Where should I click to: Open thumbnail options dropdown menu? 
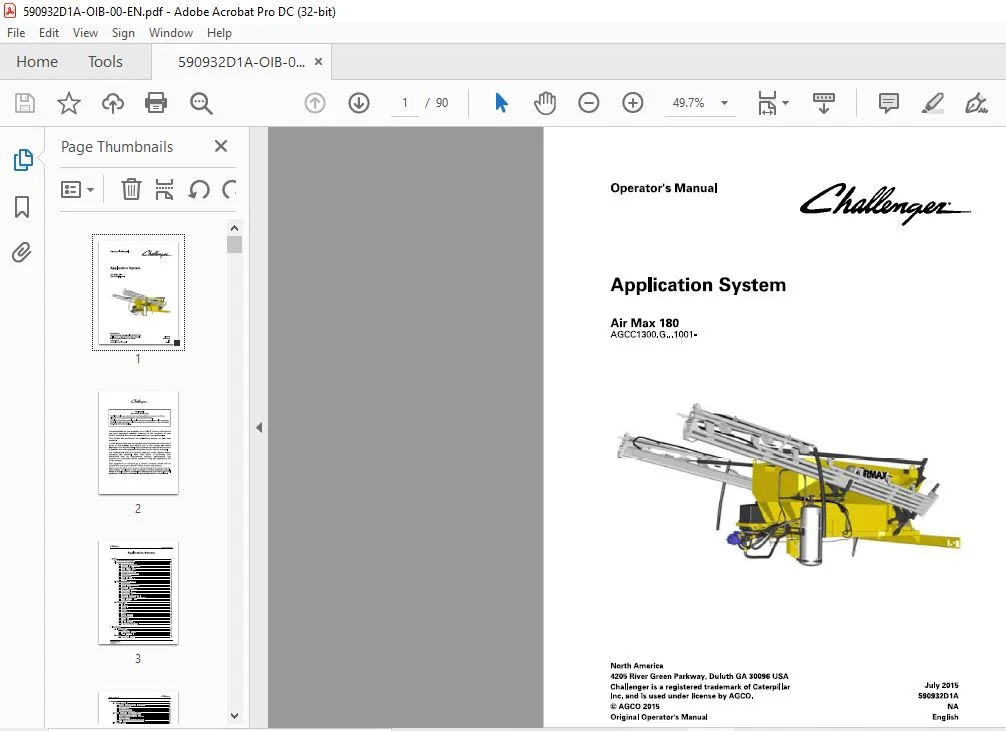tap(77, 189)
